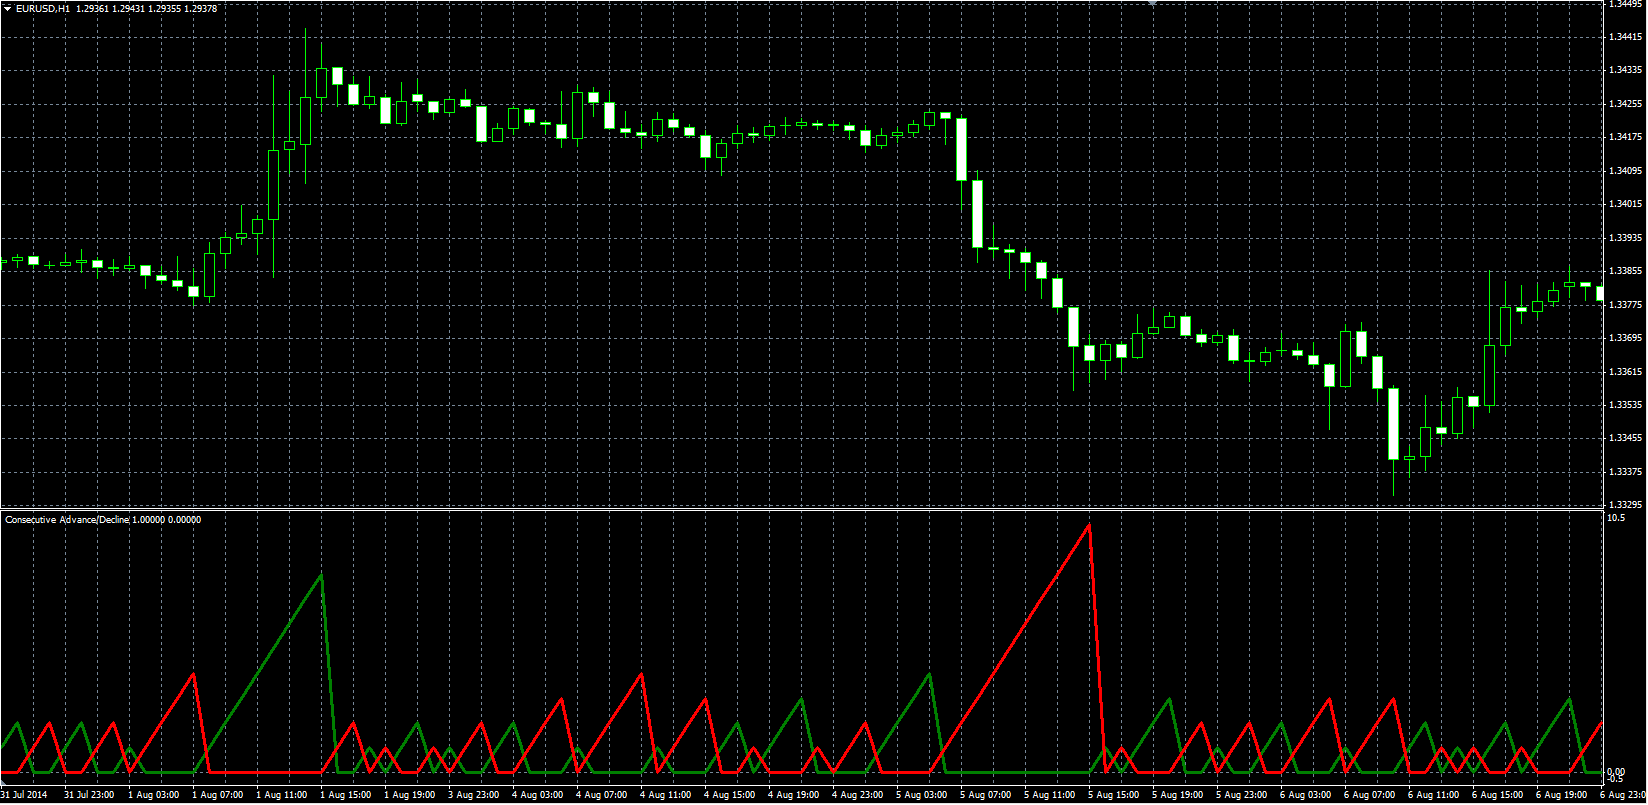
Task: Click the chart shift triangle marker at top
Action: click(x=1152, y=4)
